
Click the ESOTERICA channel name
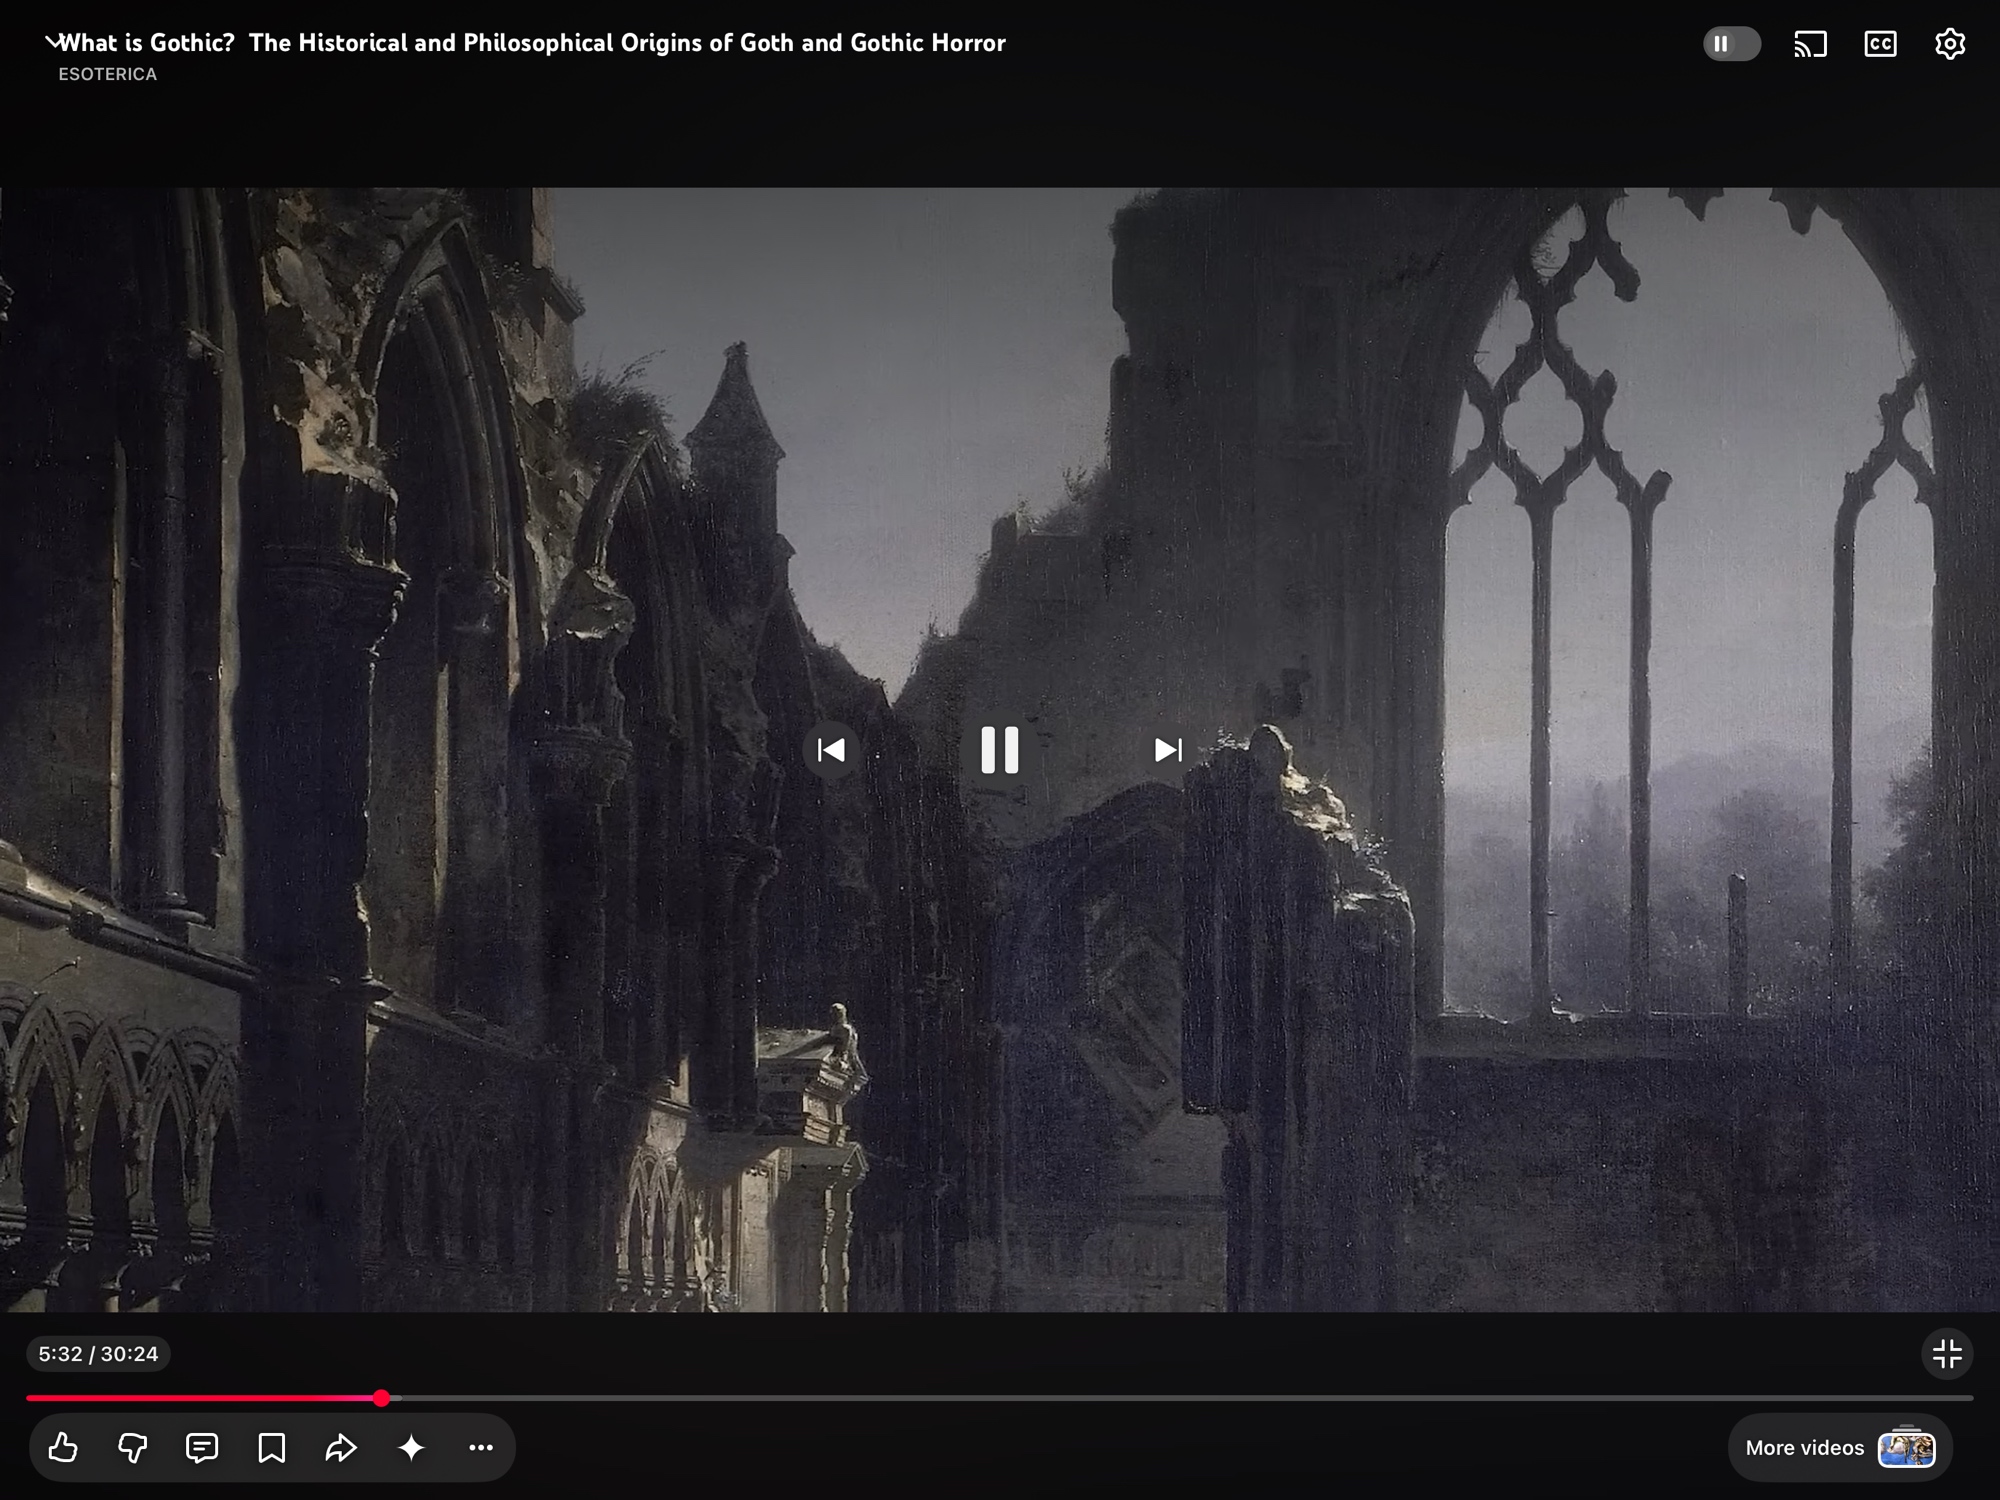point(107,74)
